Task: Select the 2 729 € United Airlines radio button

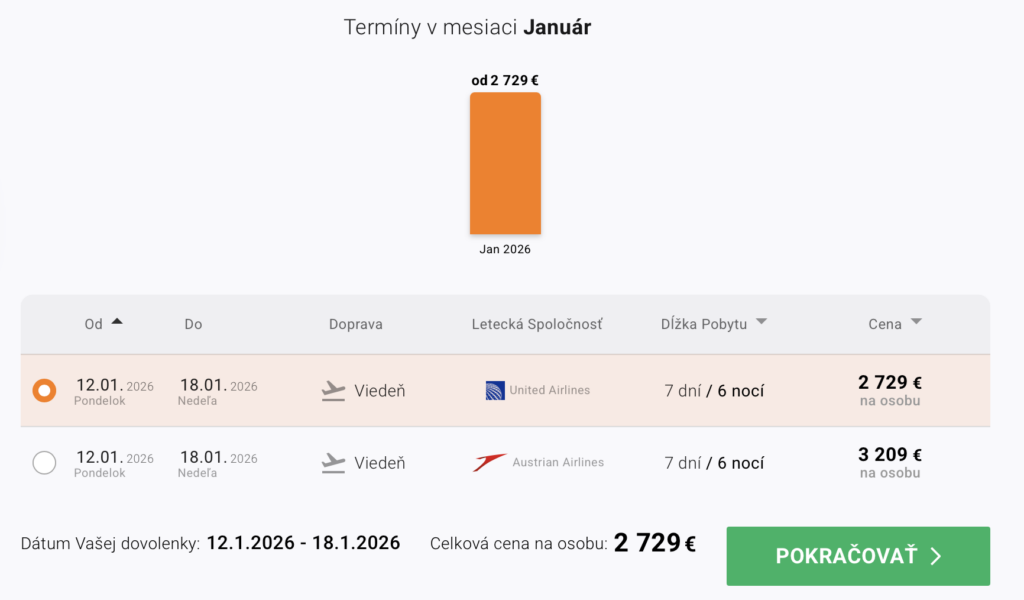Action: pos(45,391)
